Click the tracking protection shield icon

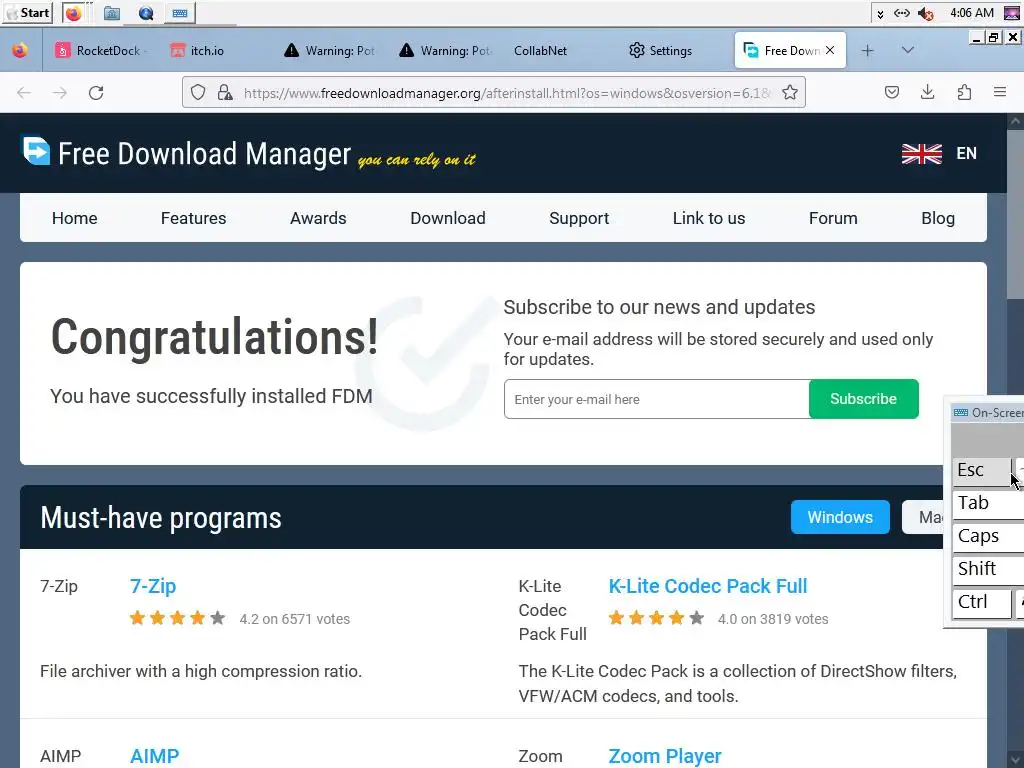(198, 93)
